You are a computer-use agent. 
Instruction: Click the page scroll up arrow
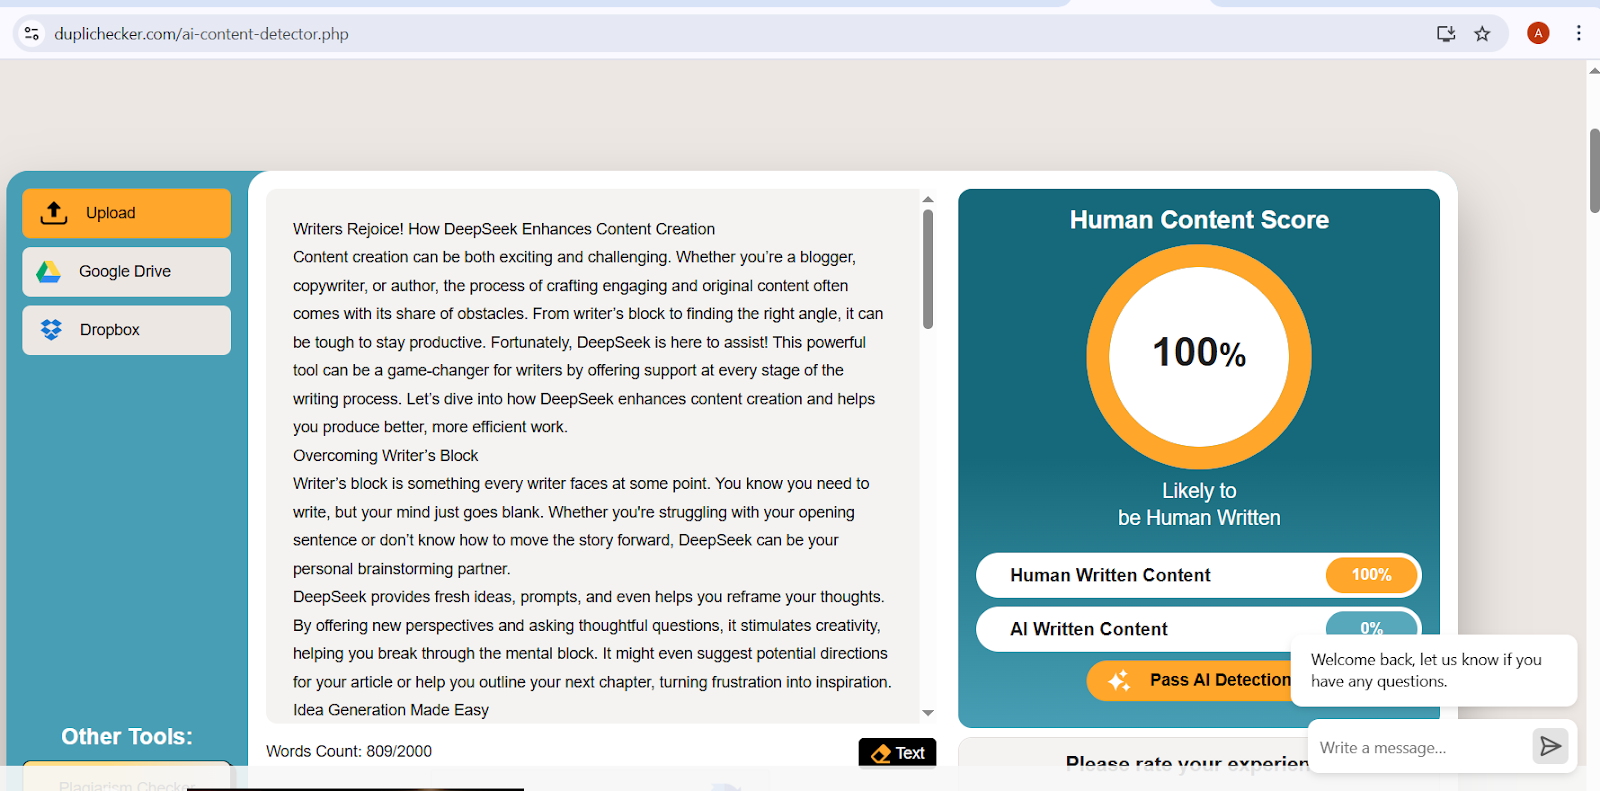click(1594, 70)
